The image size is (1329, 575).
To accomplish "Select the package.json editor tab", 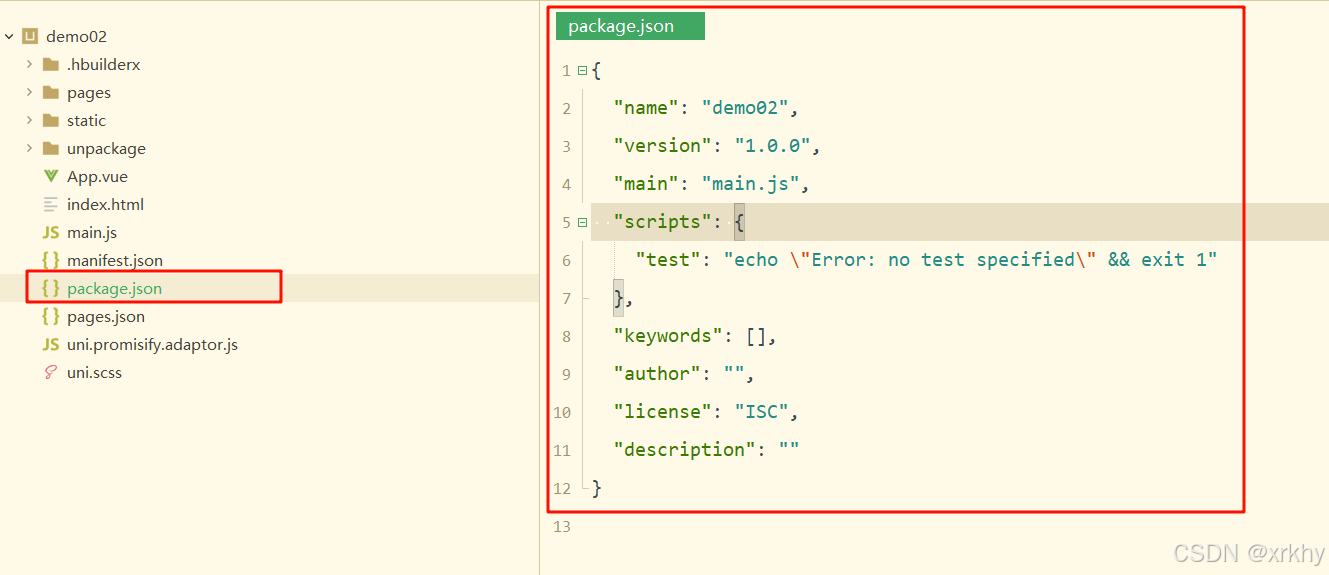I will 630,27.
